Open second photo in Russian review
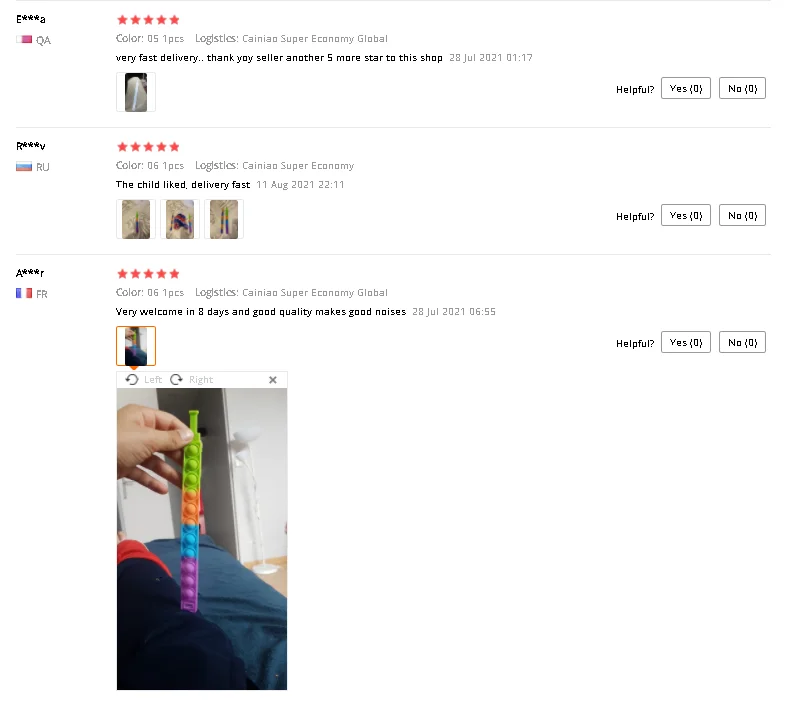The image size is (786, 705). click(x=180, y=219)
